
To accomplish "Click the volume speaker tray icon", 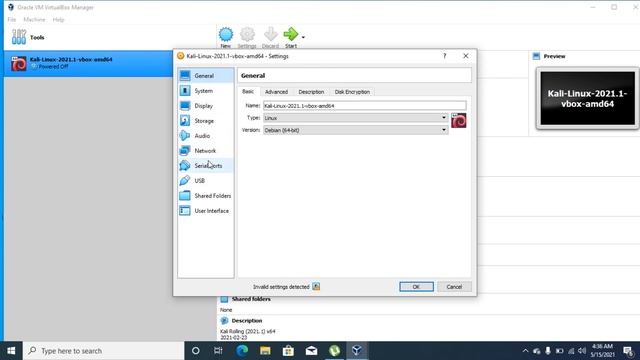I will pos(582,351).
